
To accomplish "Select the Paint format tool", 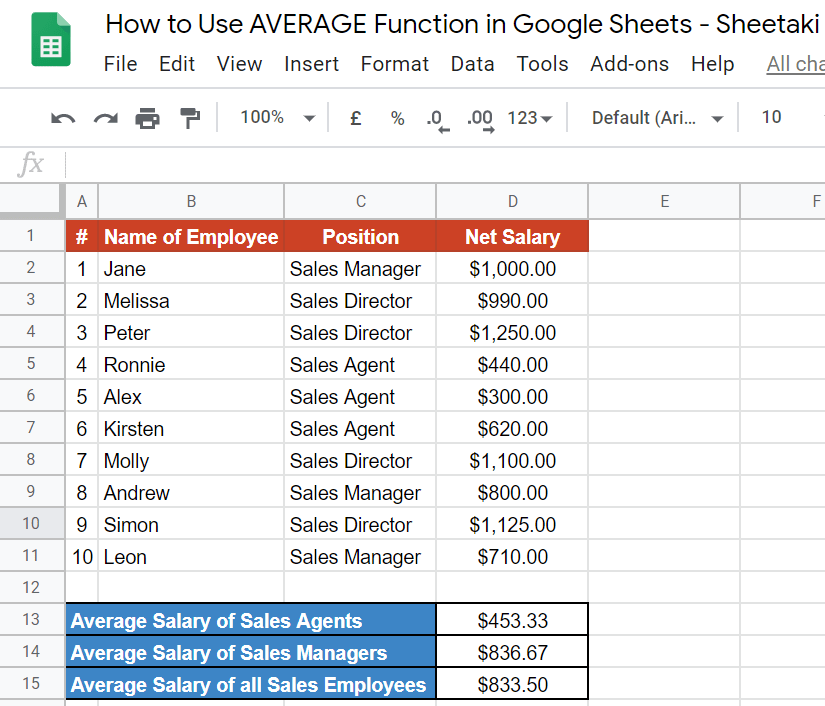I will [190, 117].
